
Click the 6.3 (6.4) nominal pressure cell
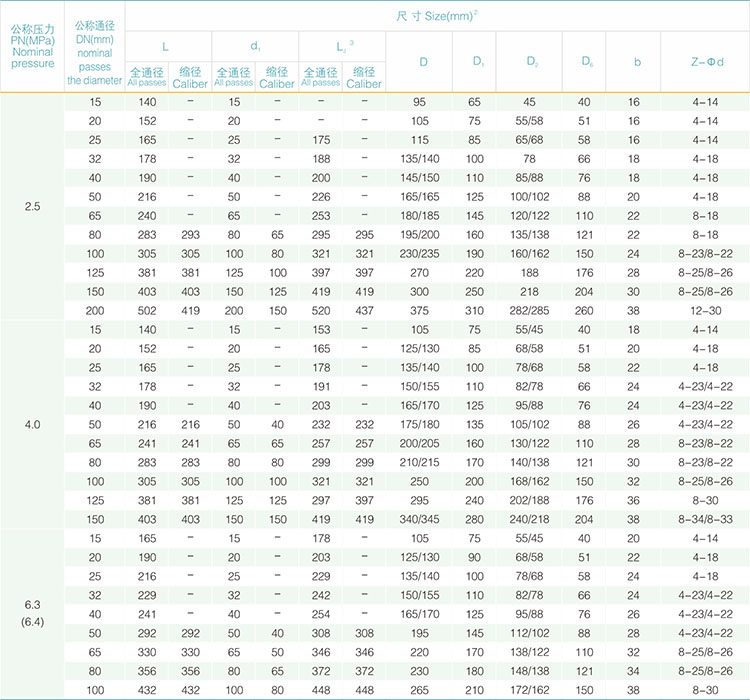tap(32, 613)
